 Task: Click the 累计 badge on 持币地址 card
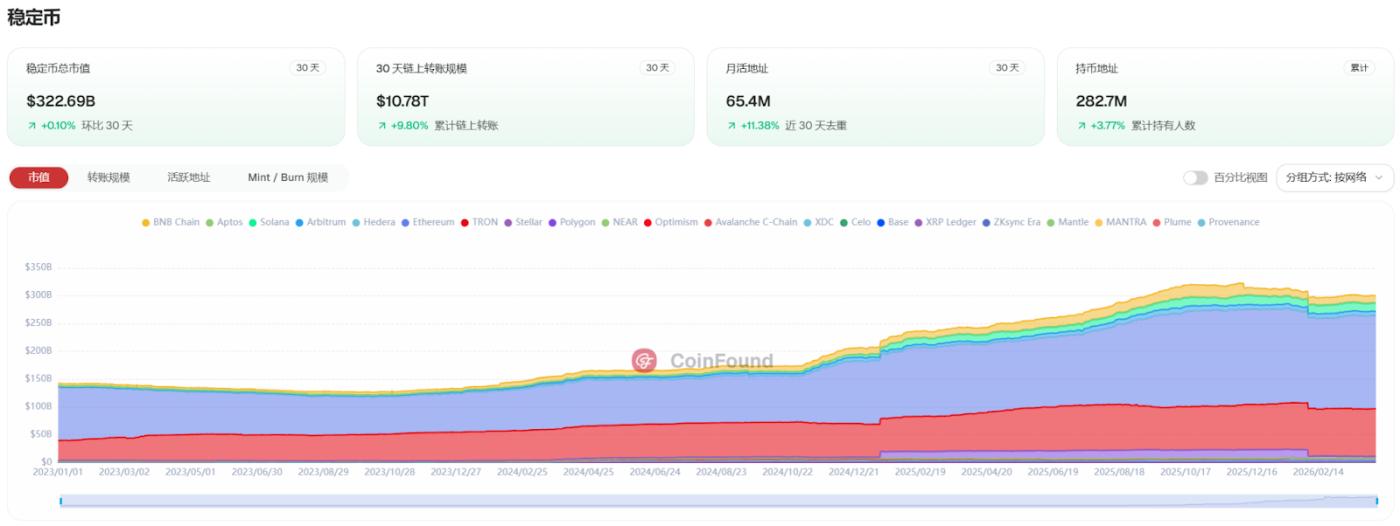click(x=1359, y=68)
